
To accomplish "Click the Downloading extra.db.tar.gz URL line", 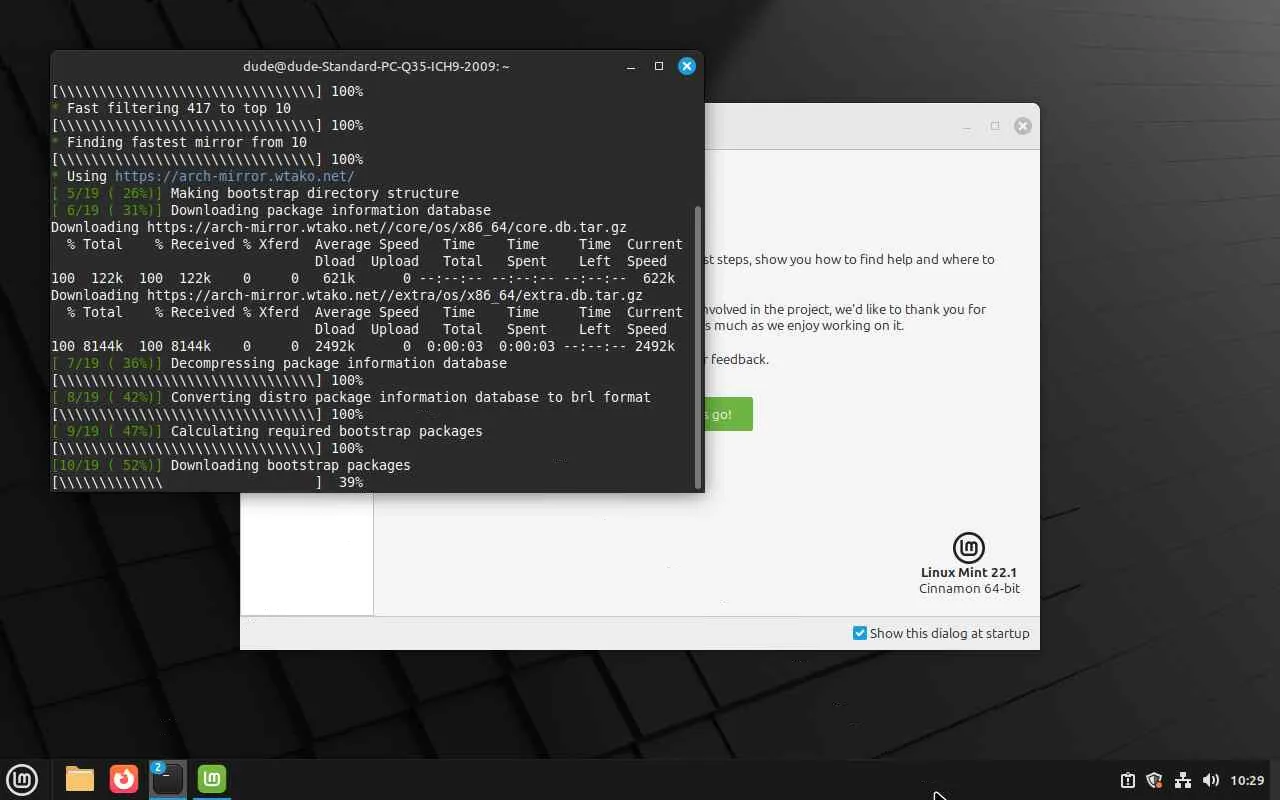I will pos(347,295).
